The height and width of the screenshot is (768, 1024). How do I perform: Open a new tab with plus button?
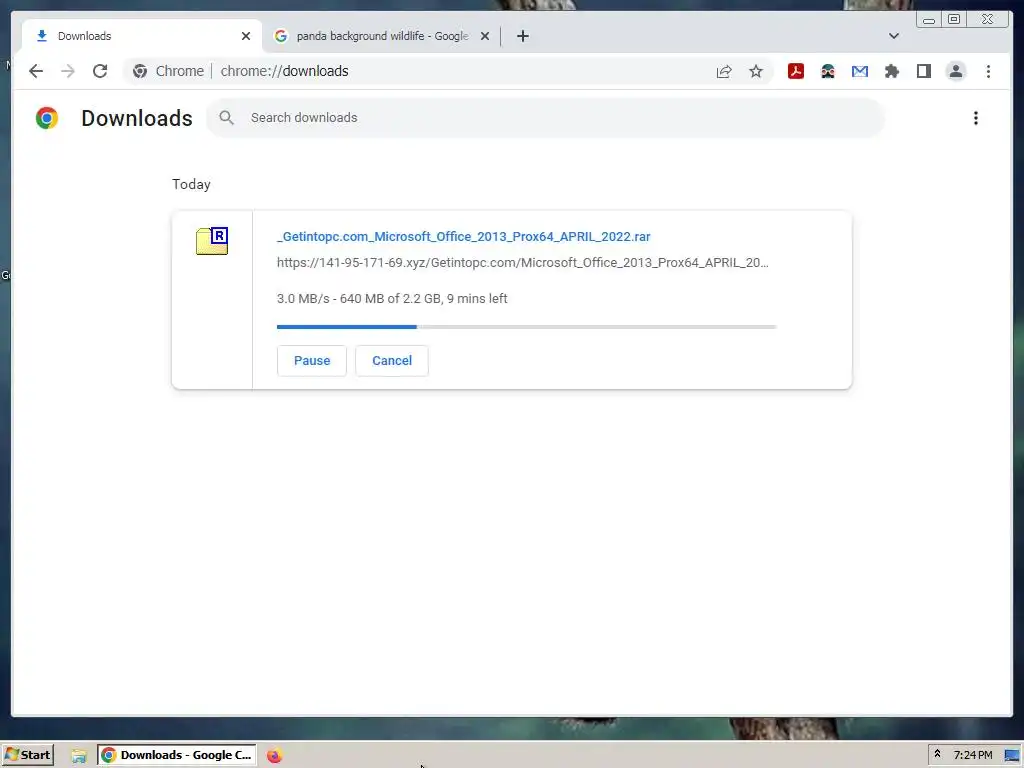click(x=522, y=36)
